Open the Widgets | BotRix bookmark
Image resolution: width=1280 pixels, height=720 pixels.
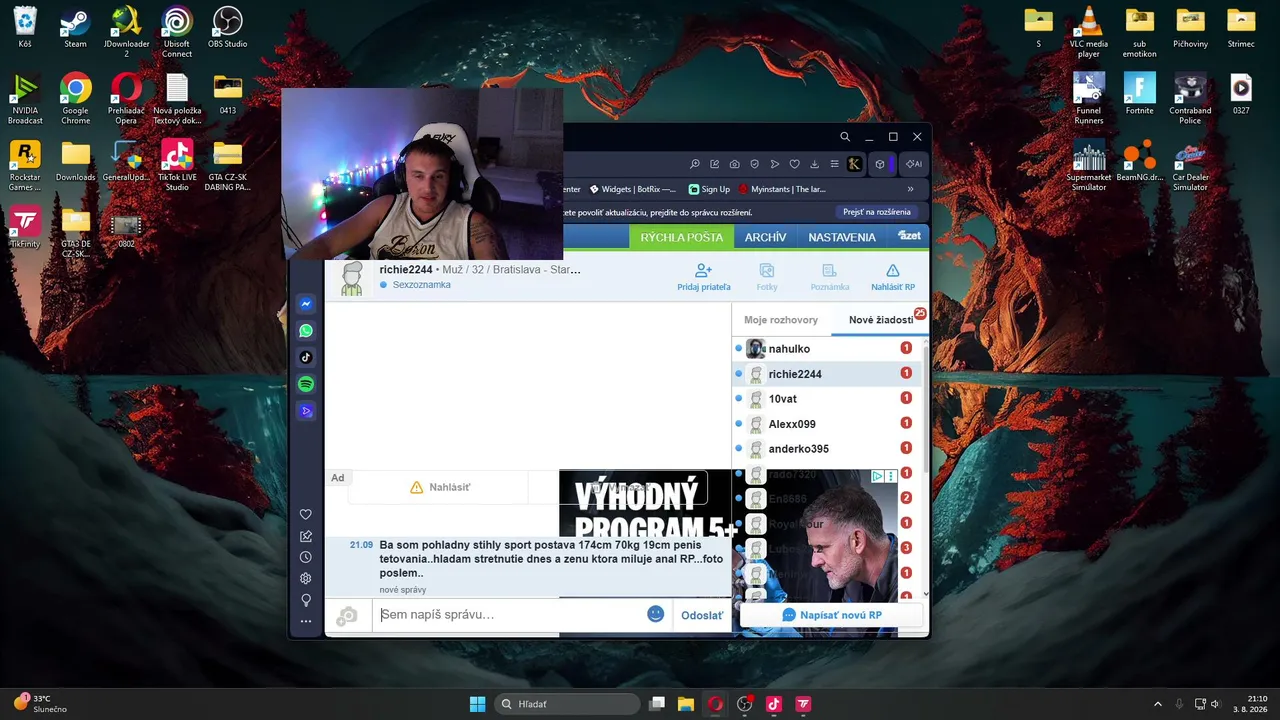[x=633, y=189]
